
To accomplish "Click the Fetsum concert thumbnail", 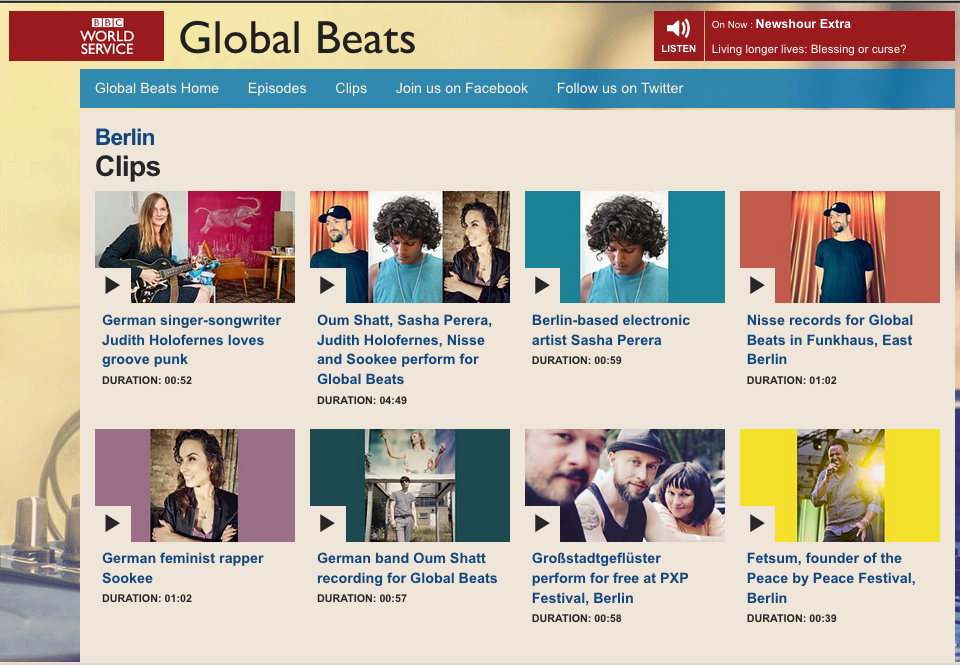I will (x=839, y=485).
